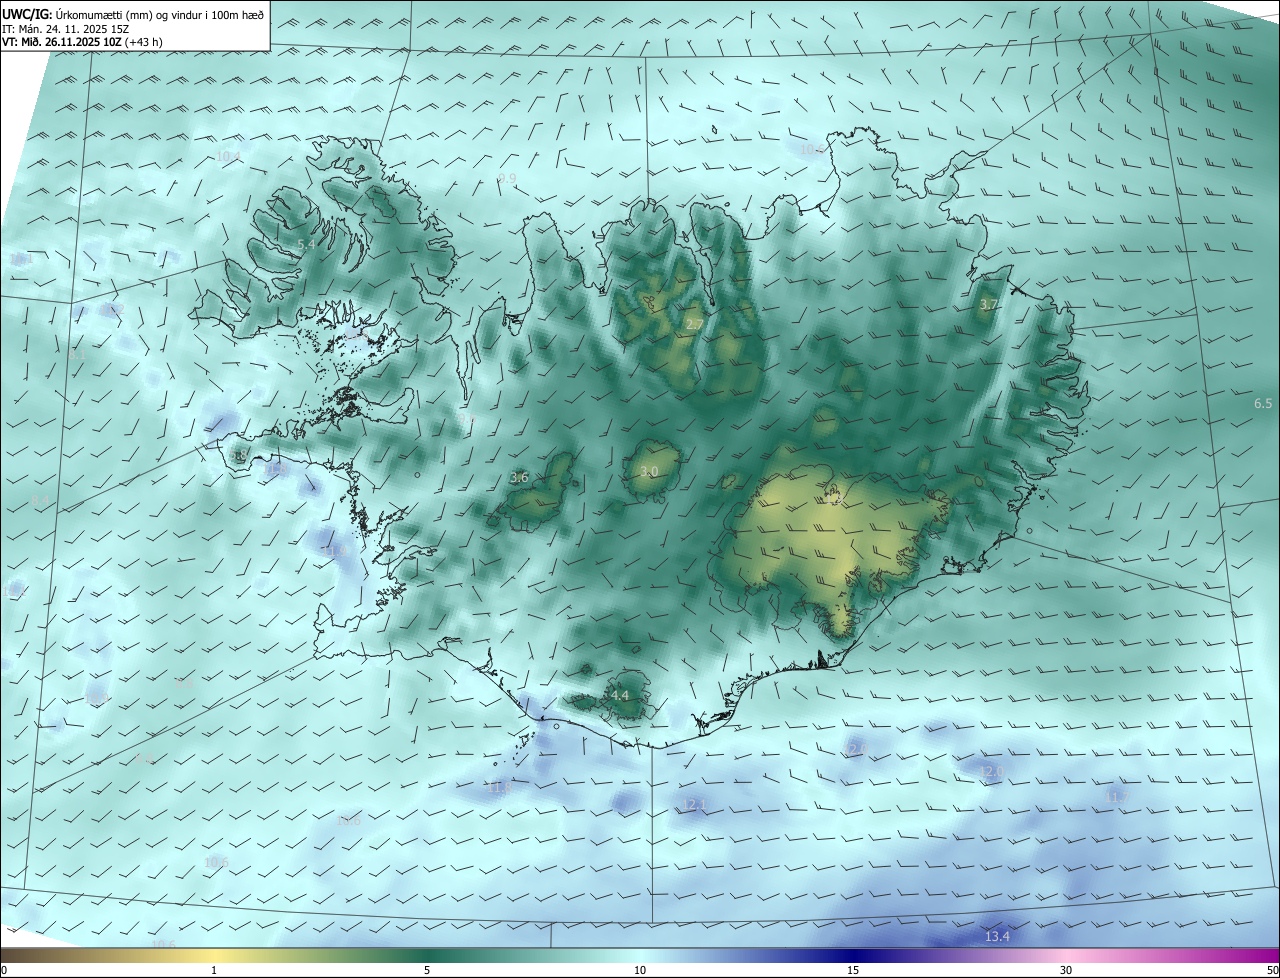Screen dimensions: 1280x978
Task: Click the 13.4 precipitation value label
Action: click(x=997, y=936)
